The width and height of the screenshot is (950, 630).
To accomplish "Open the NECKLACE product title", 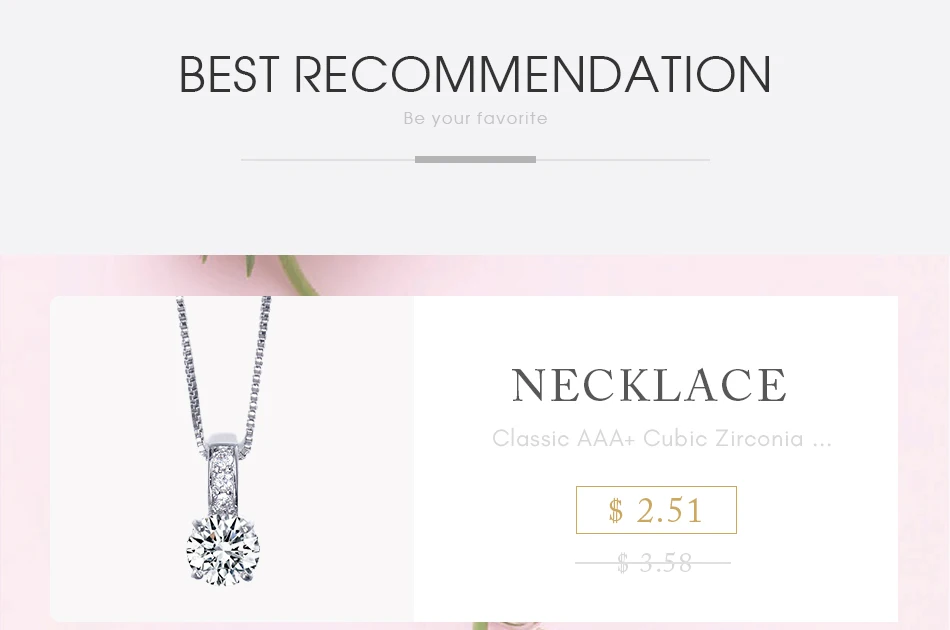I will pyautogui.click(x=649, y=385).
